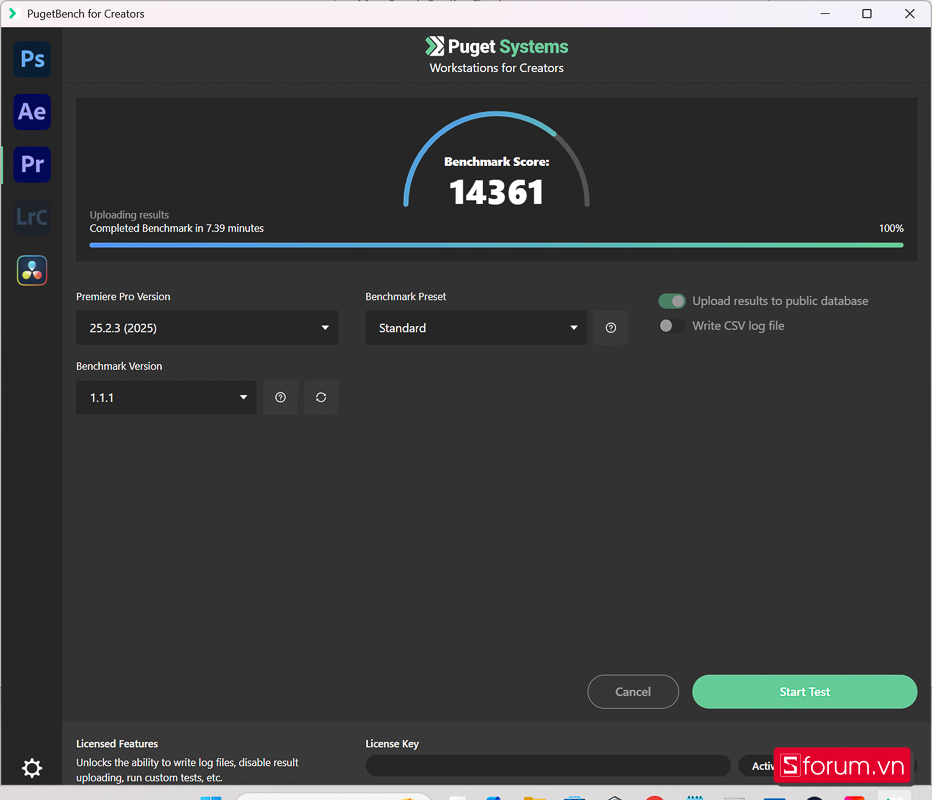Toggle Upload results to public database

click(x=672, y=301)
